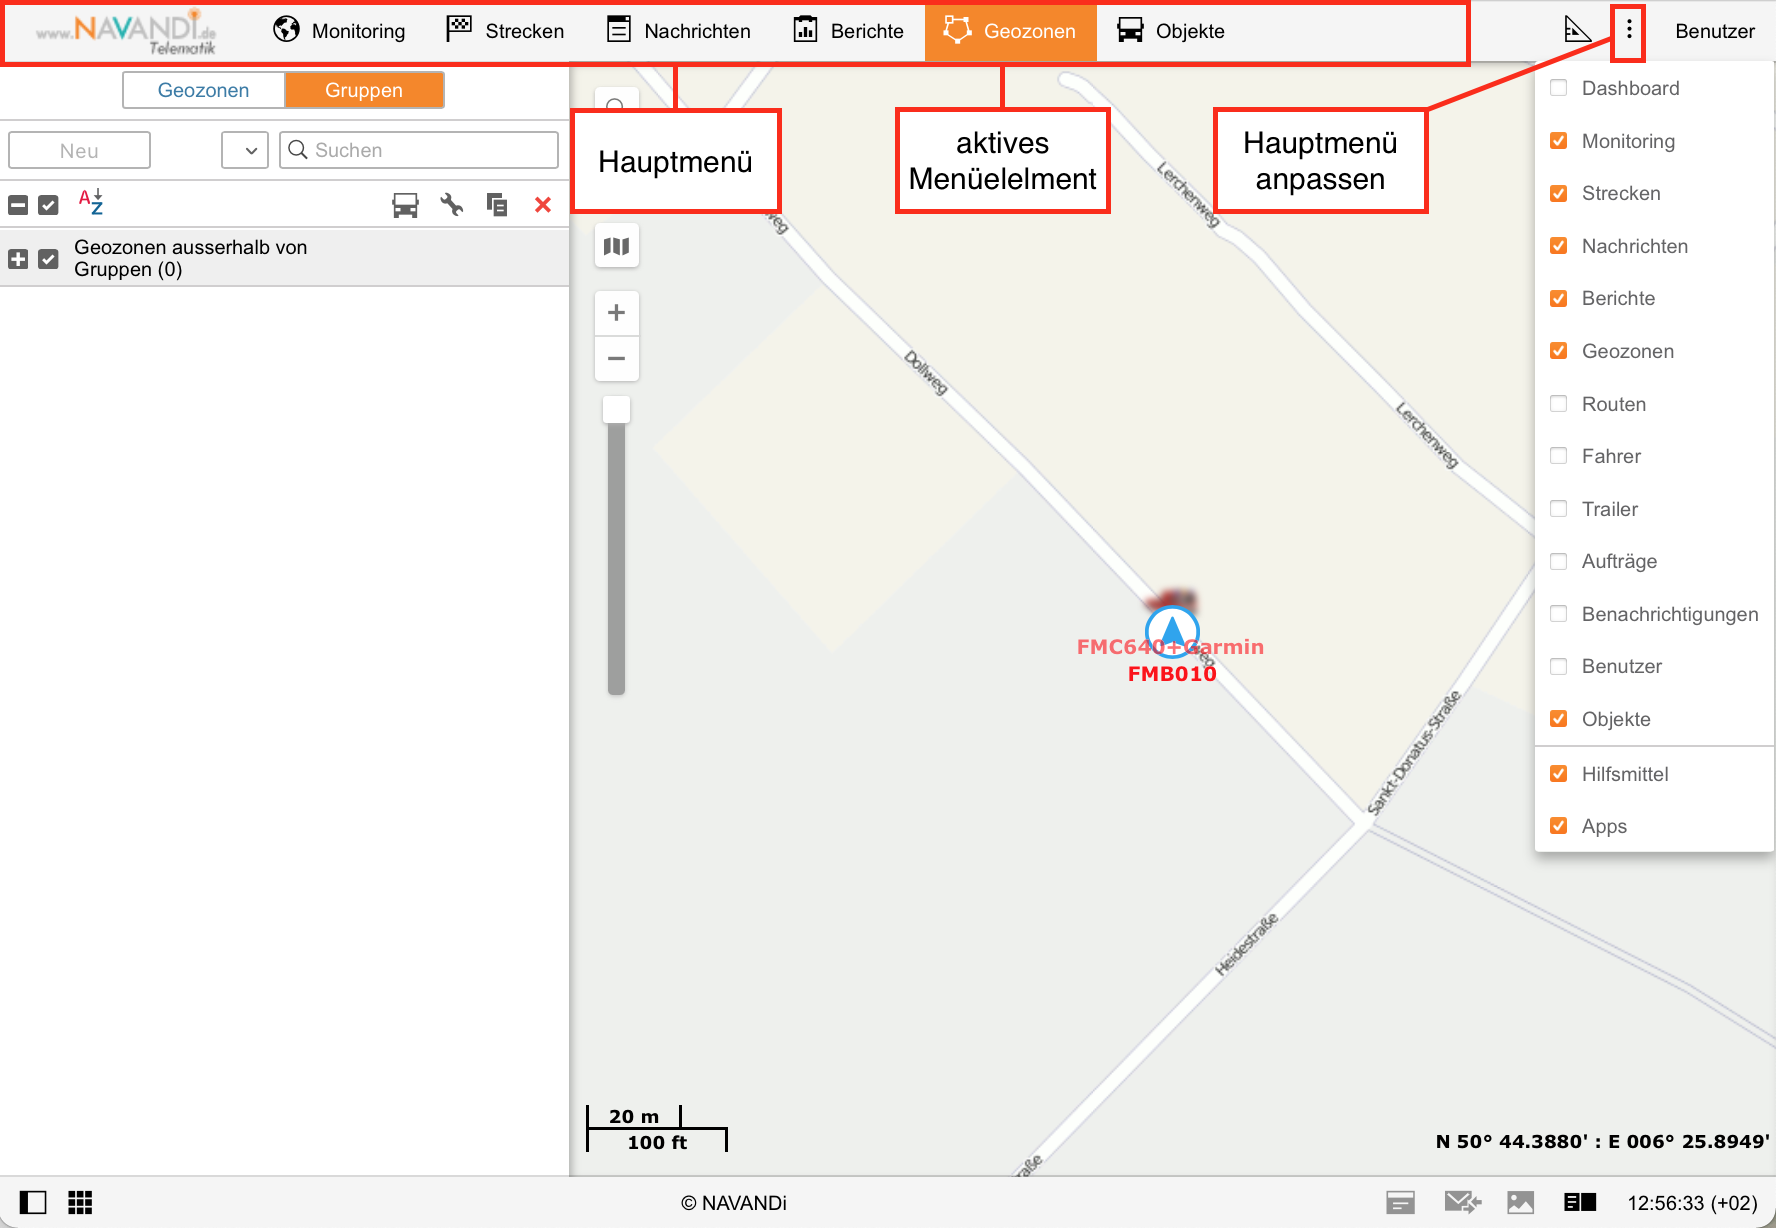The height and width of the screenshot is (1228, 1776).
Task: Uncheck the Hilfsmittel checkbox
Action: tap(1558, 774)
